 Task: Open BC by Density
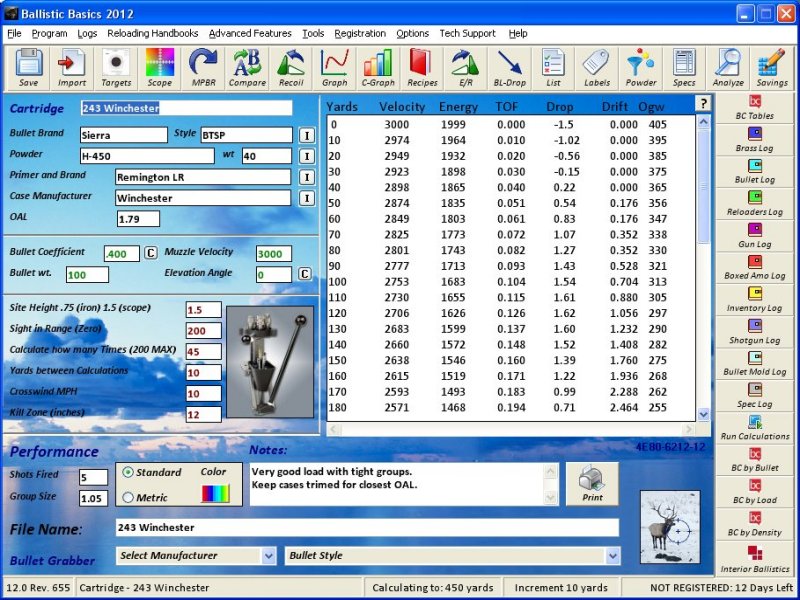pos(755,524)
